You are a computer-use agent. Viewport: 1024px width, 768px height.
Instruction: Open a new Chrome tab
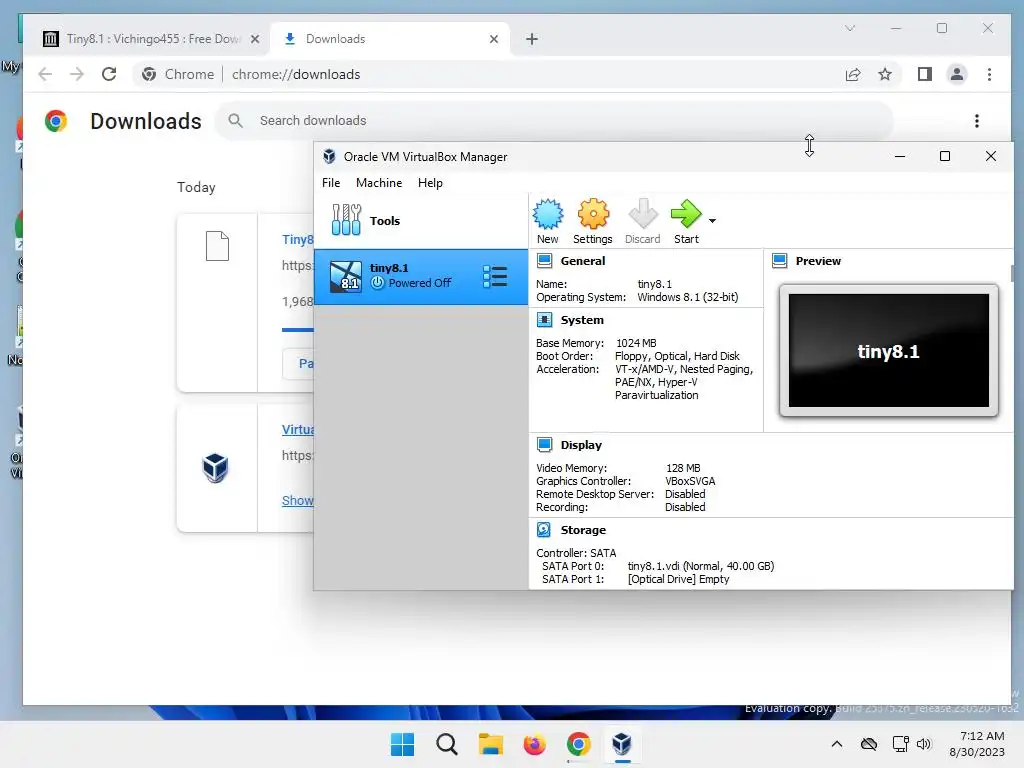(532, 39)
